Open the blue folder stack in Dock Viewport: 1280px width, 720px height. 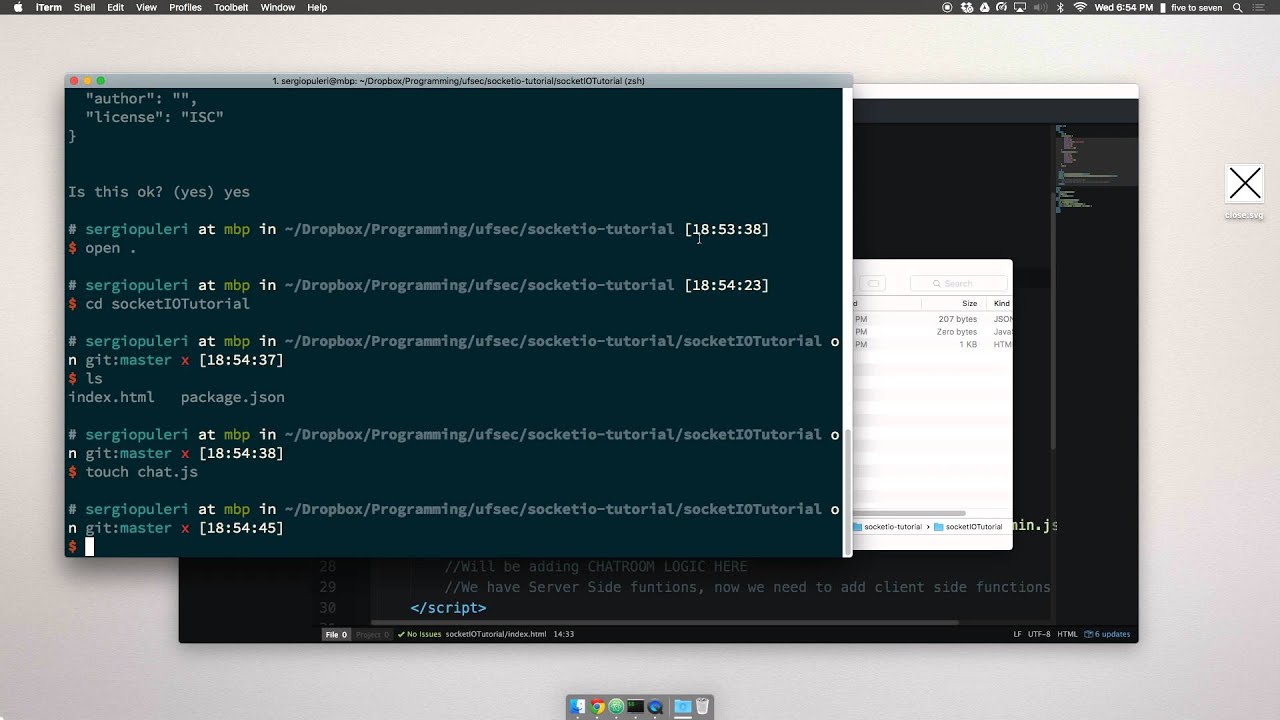(x=682, y=706)
